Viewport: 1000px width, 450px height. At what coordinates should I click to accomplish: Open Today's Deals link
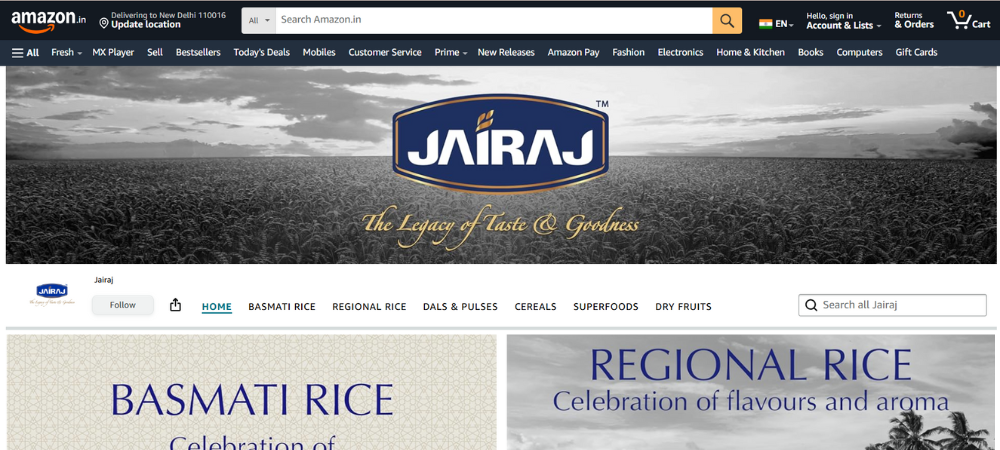pos(261,52)
